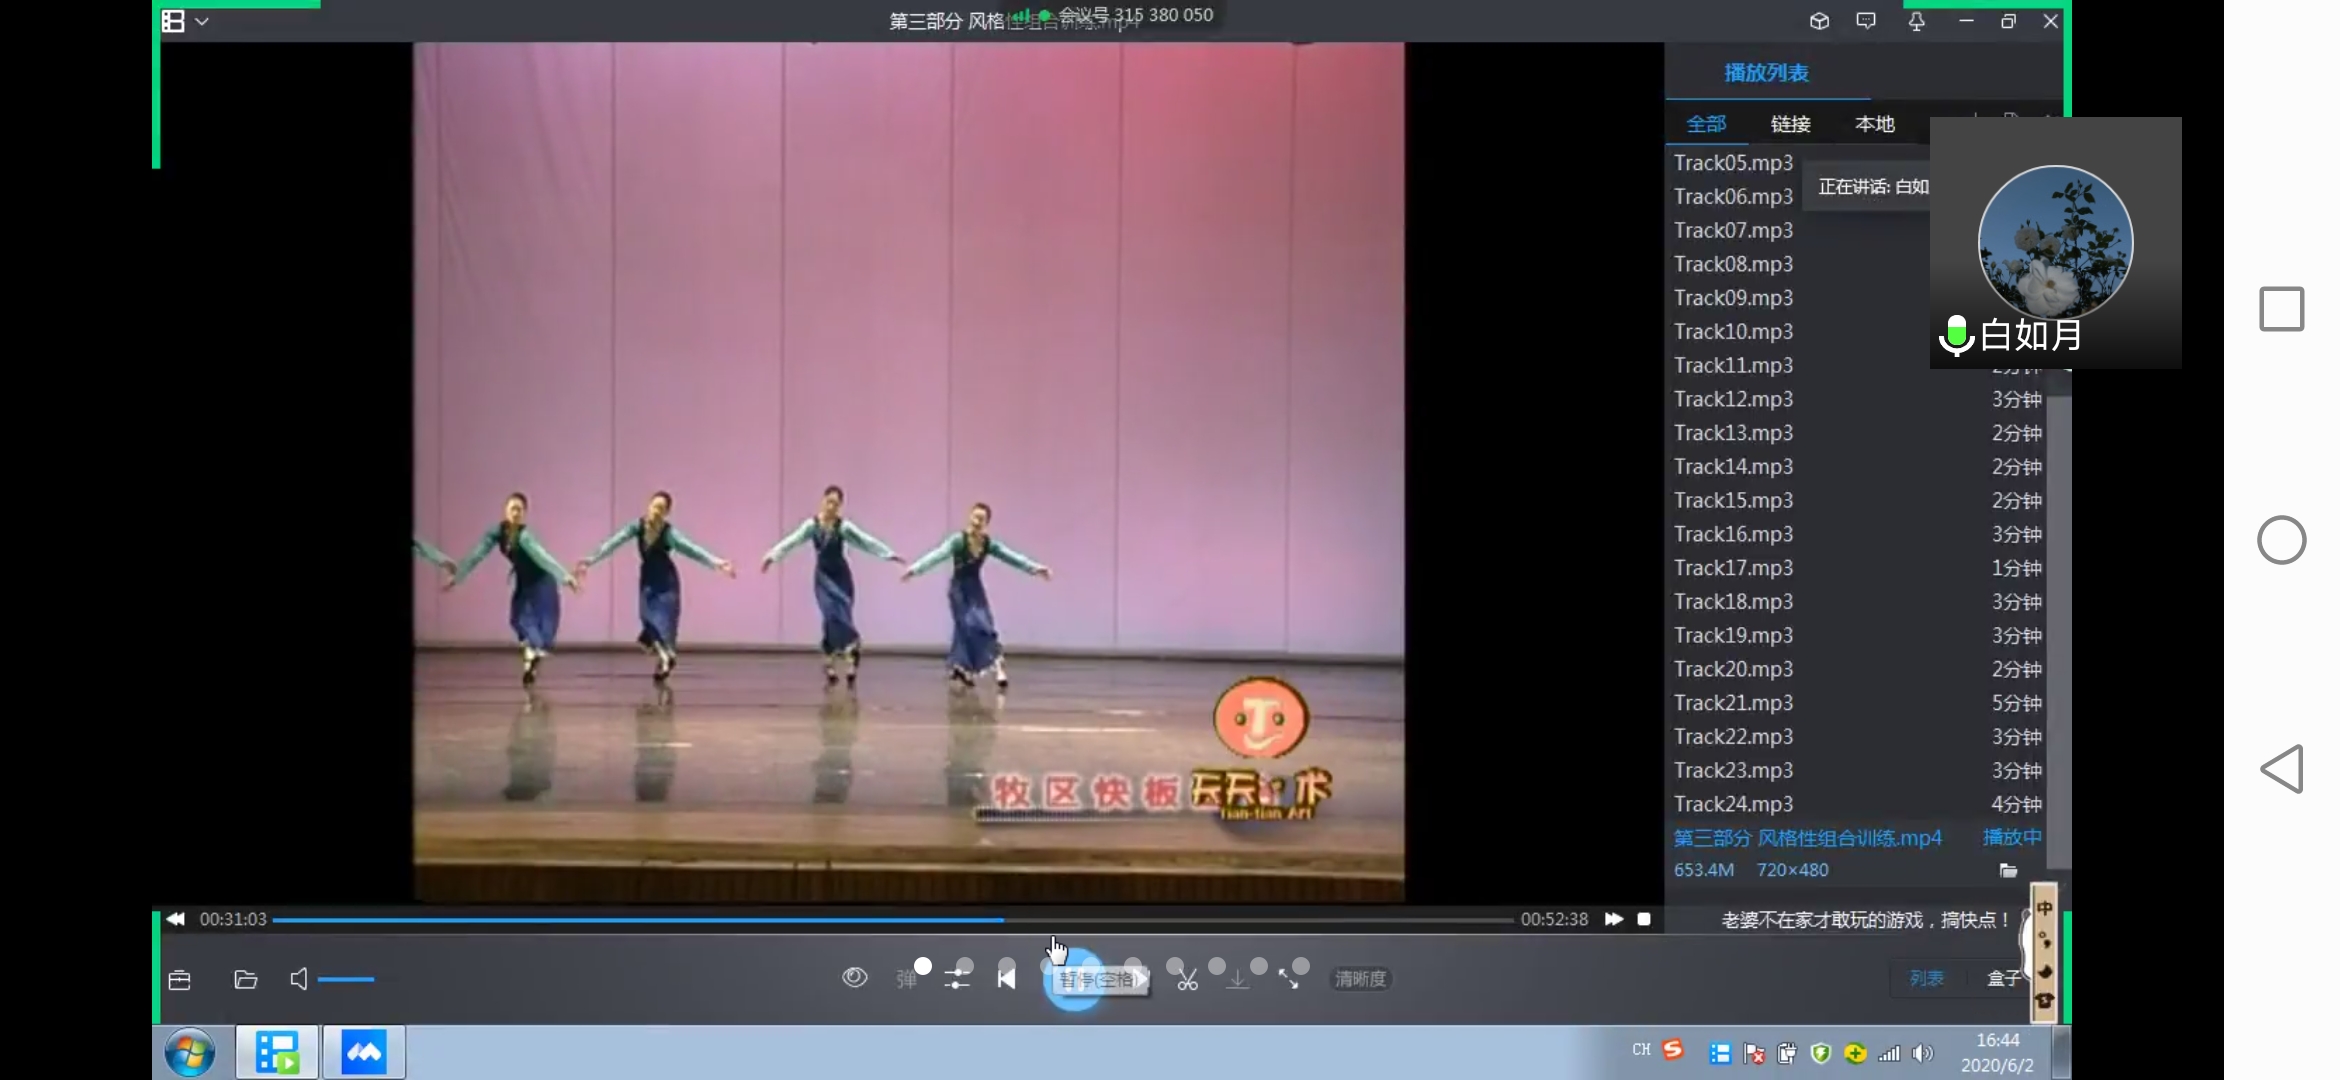2340x1080 pixels.
Task: Select Track20.mp3 in the playlist
Action: pyautogui.click(x=1858, y=669)
